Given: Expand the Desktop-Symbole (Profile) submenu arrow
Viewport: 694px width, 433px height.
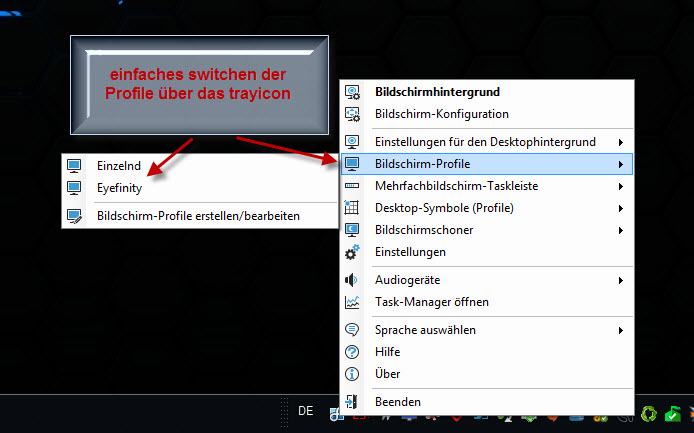Looking at the screenshot, I should (x=621, y=208).
